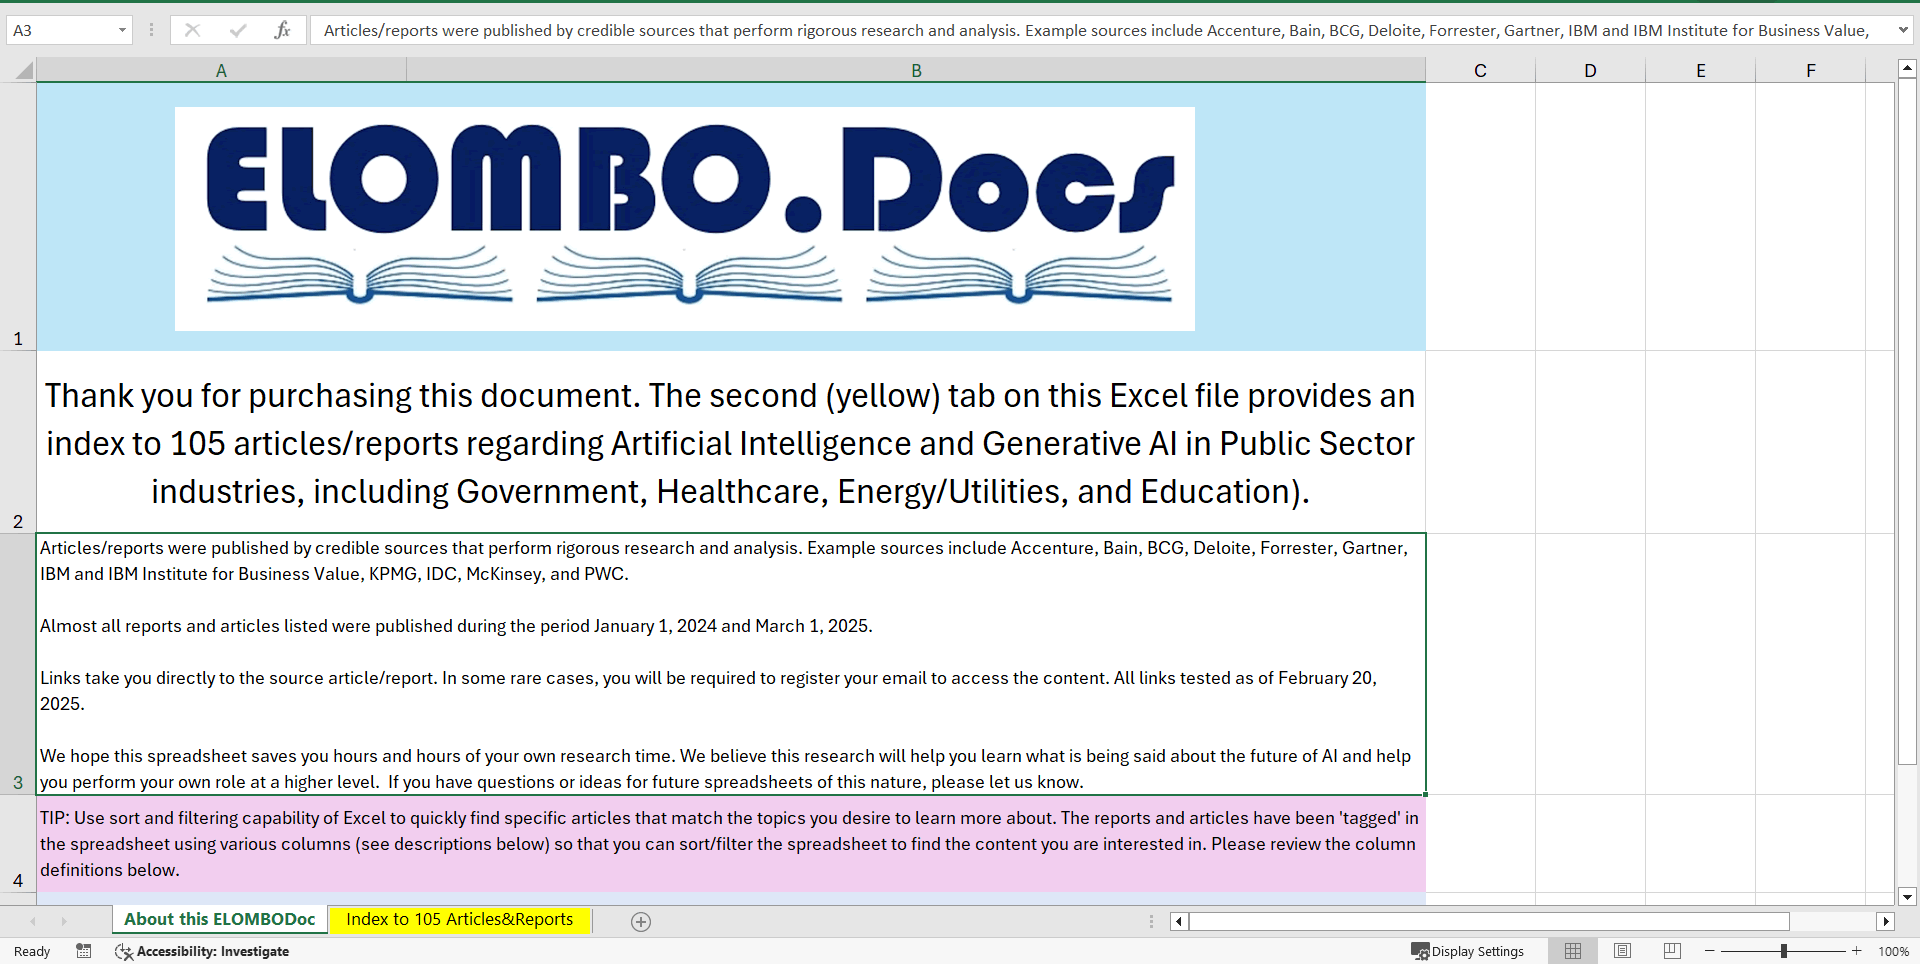
Task: Click the zoom slider handle
Action: (x=1784, y=951)
